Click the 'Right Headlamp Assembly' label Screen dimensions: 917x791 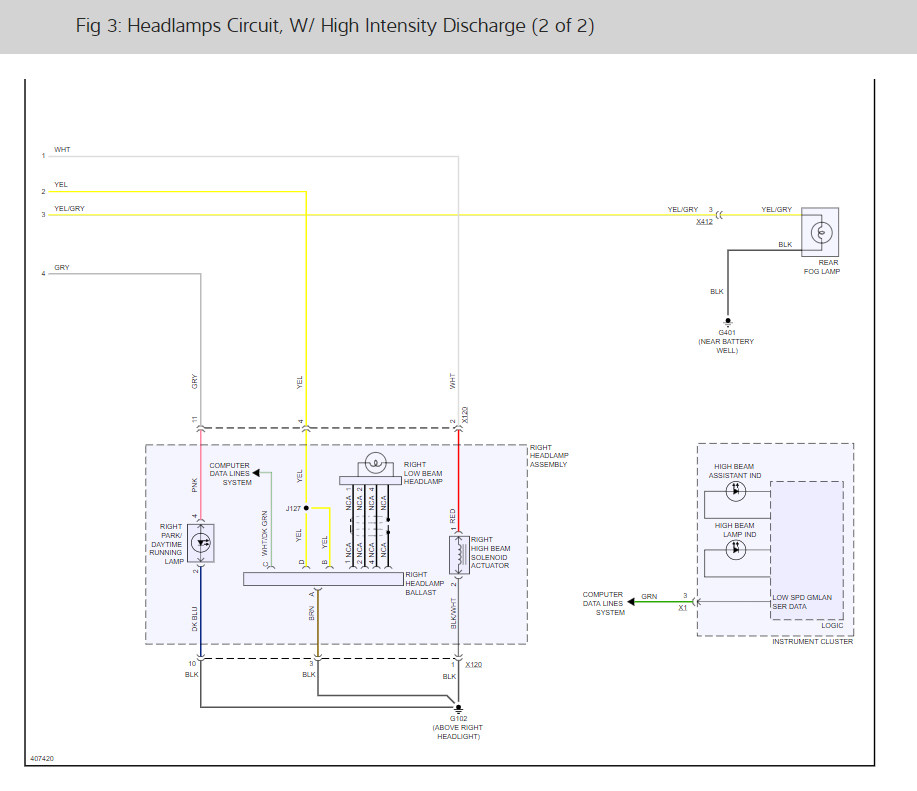[x=550, y=456]
